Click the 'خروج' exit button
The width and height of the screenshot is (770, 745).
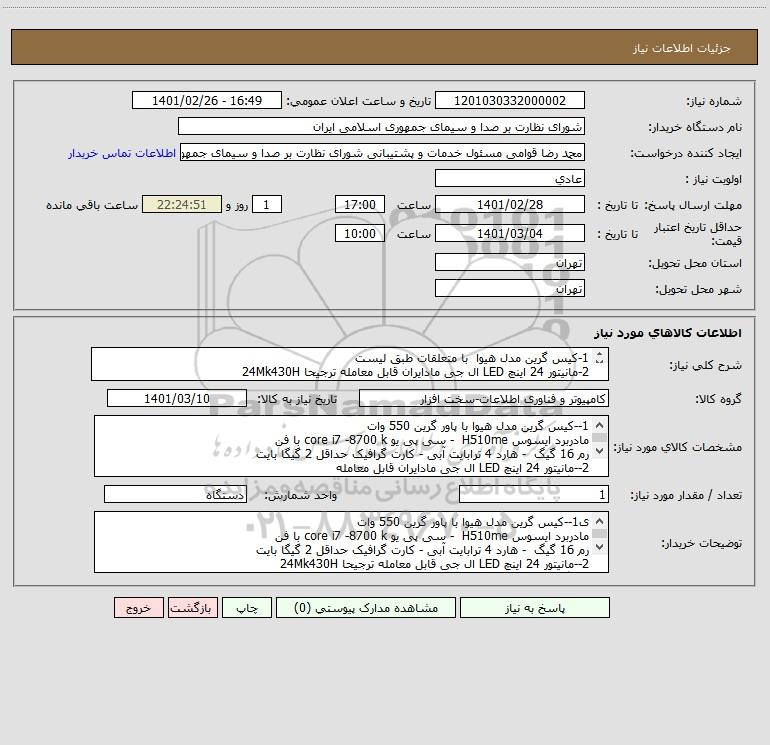(x=138, y=608)
